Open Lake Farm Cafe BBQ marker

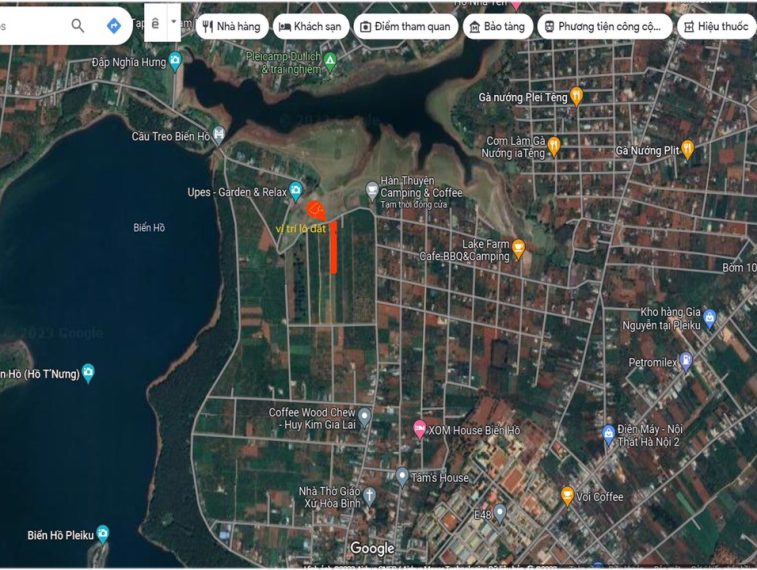[x=518, y=249]
